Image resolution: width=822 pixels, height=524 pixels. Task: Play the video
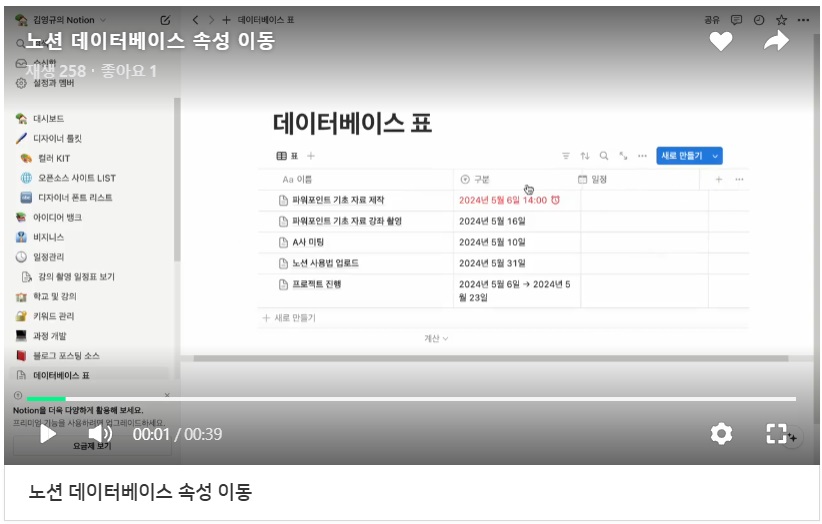(x=48, y=434)
